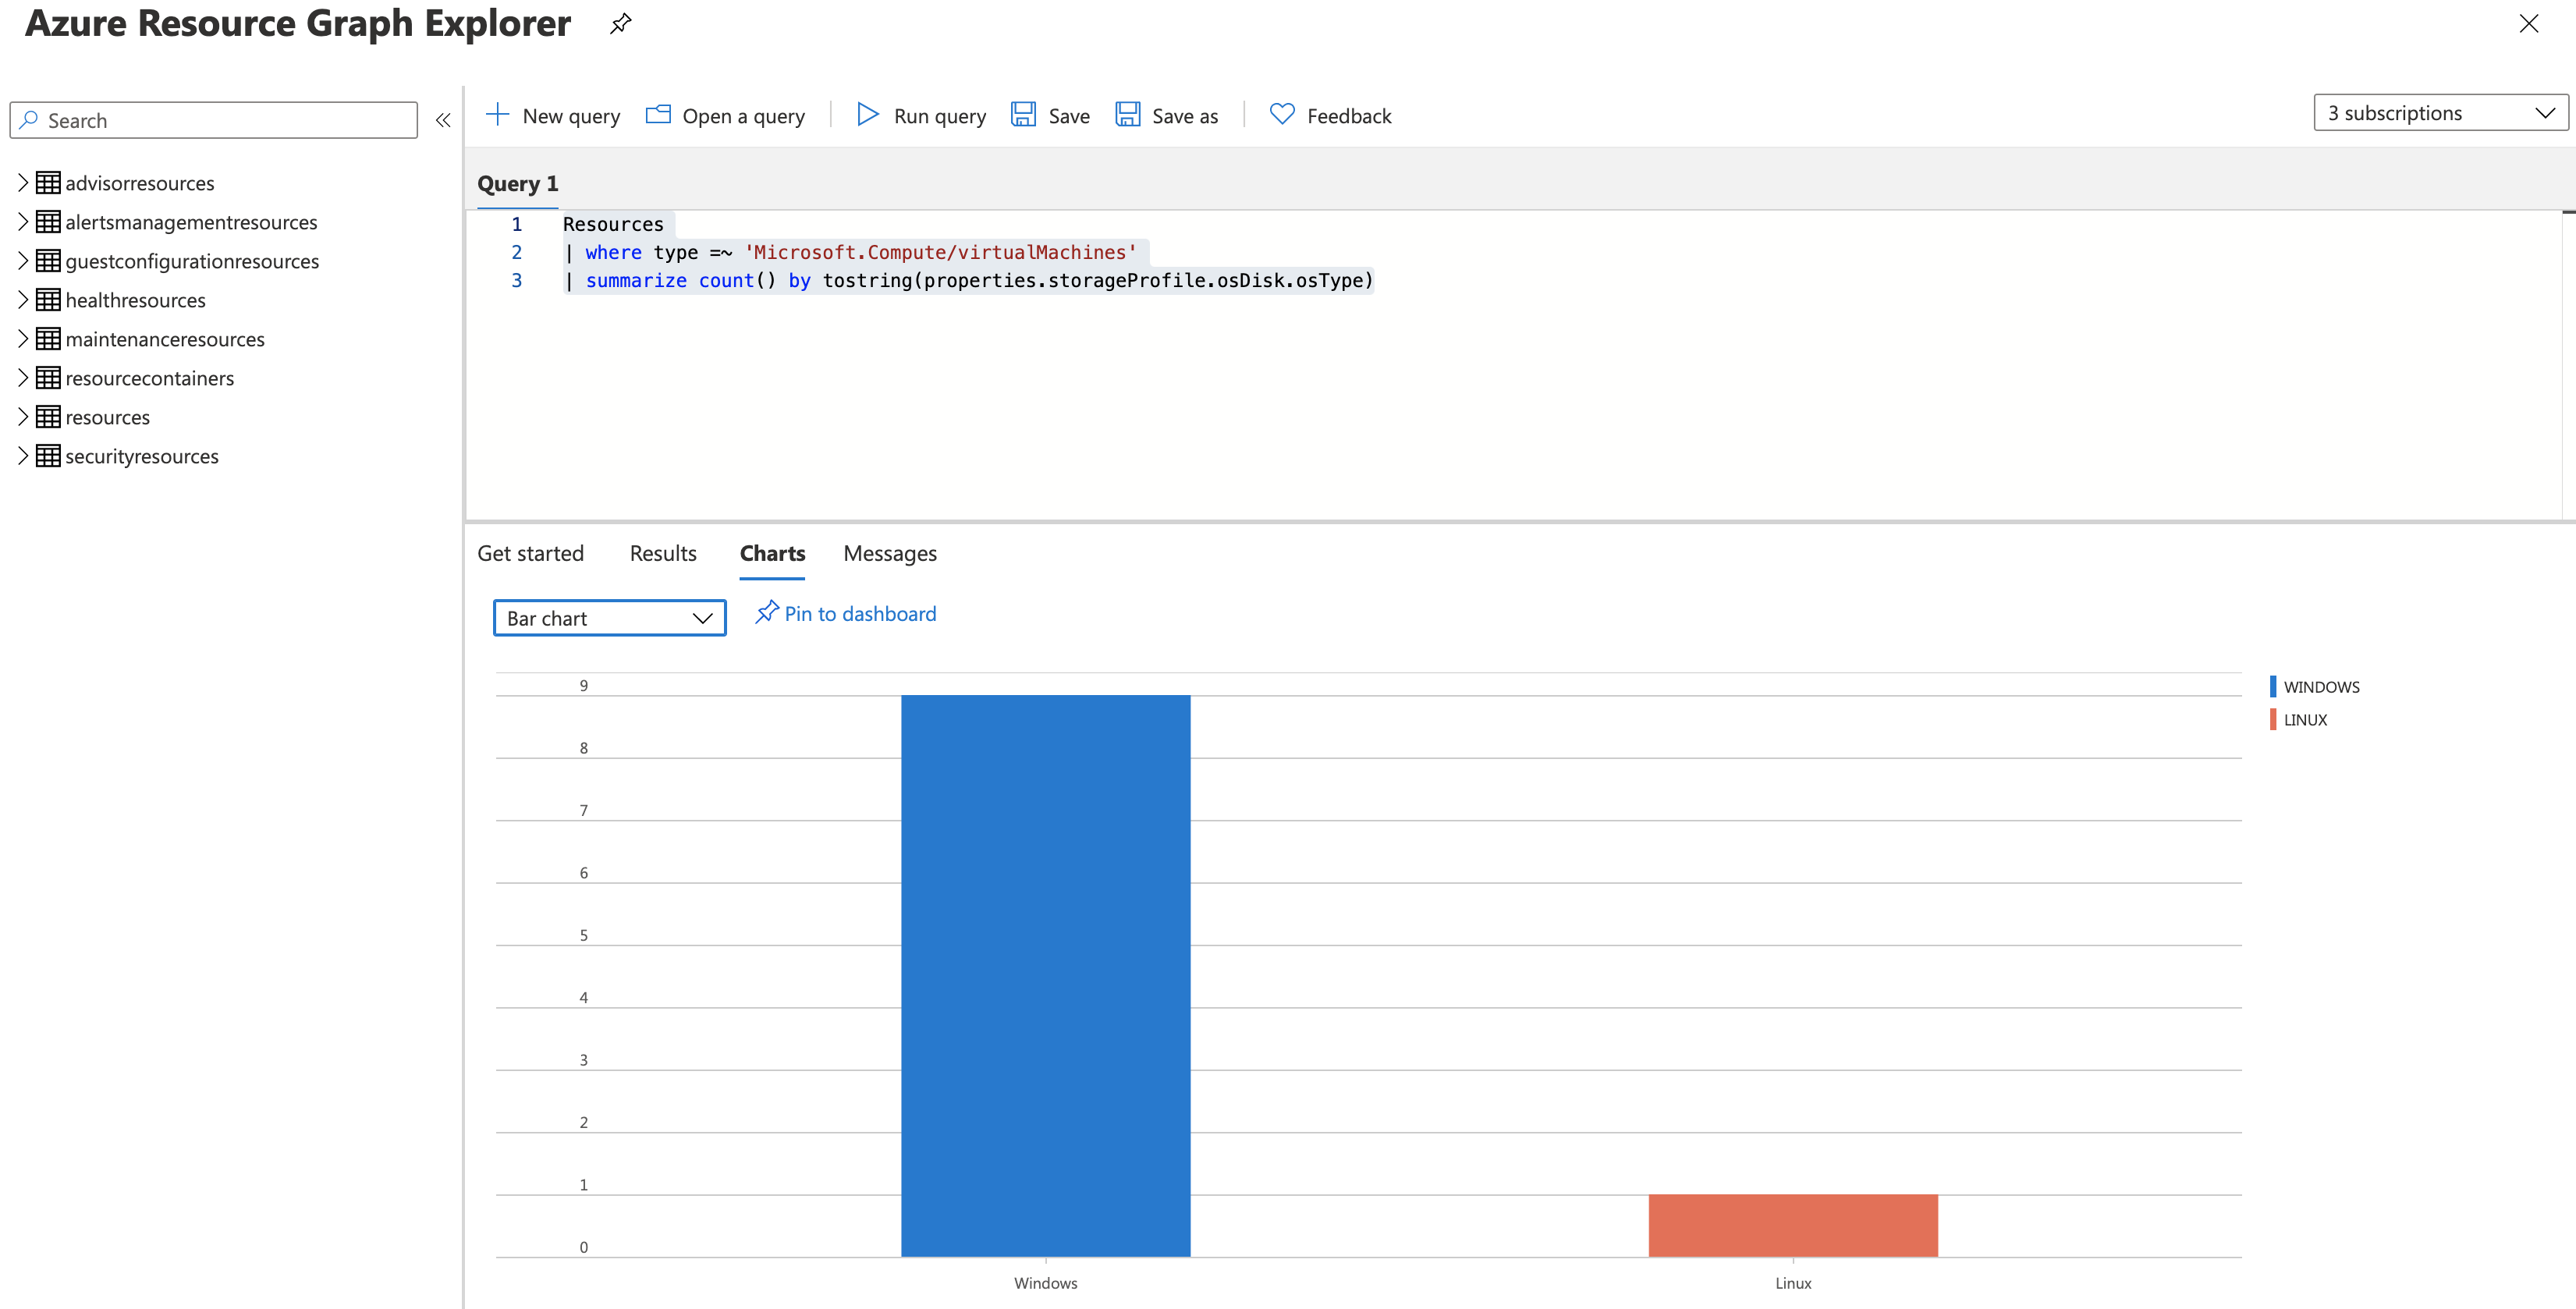Select the maintenanceresources tree label

[x=165, y=339]
